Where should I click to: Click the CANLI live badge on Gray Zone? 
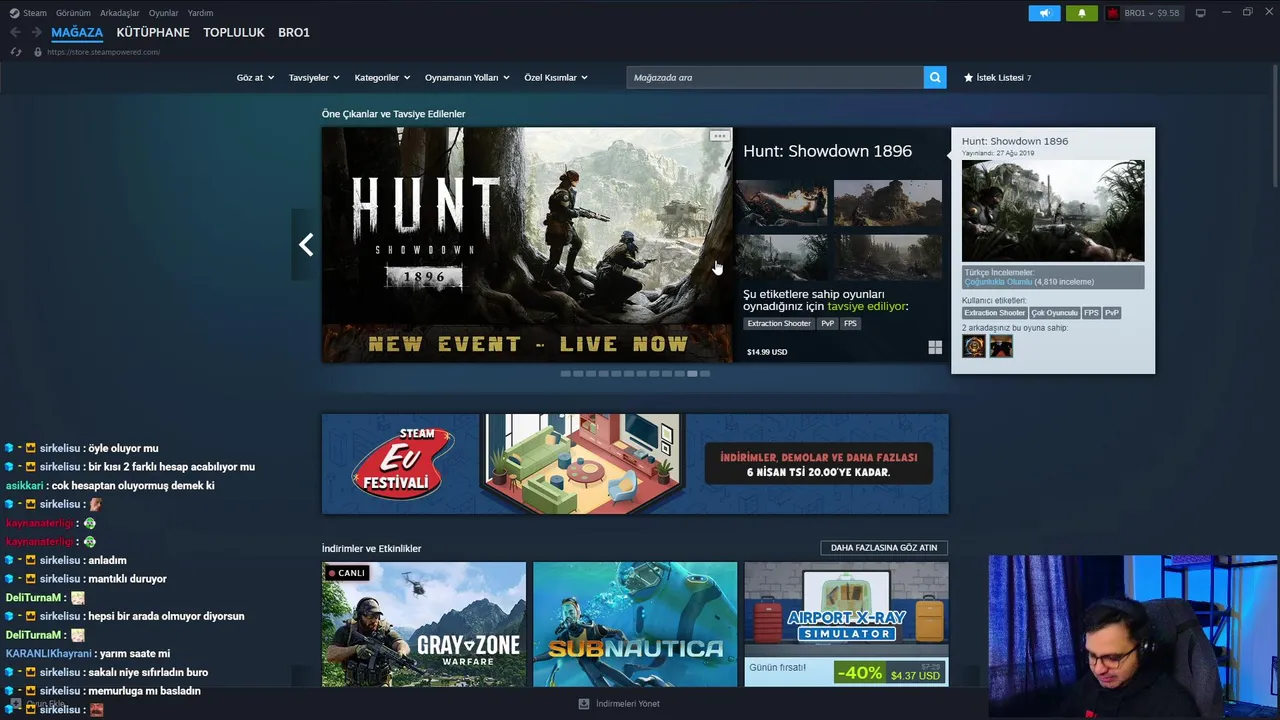[347, 573]
